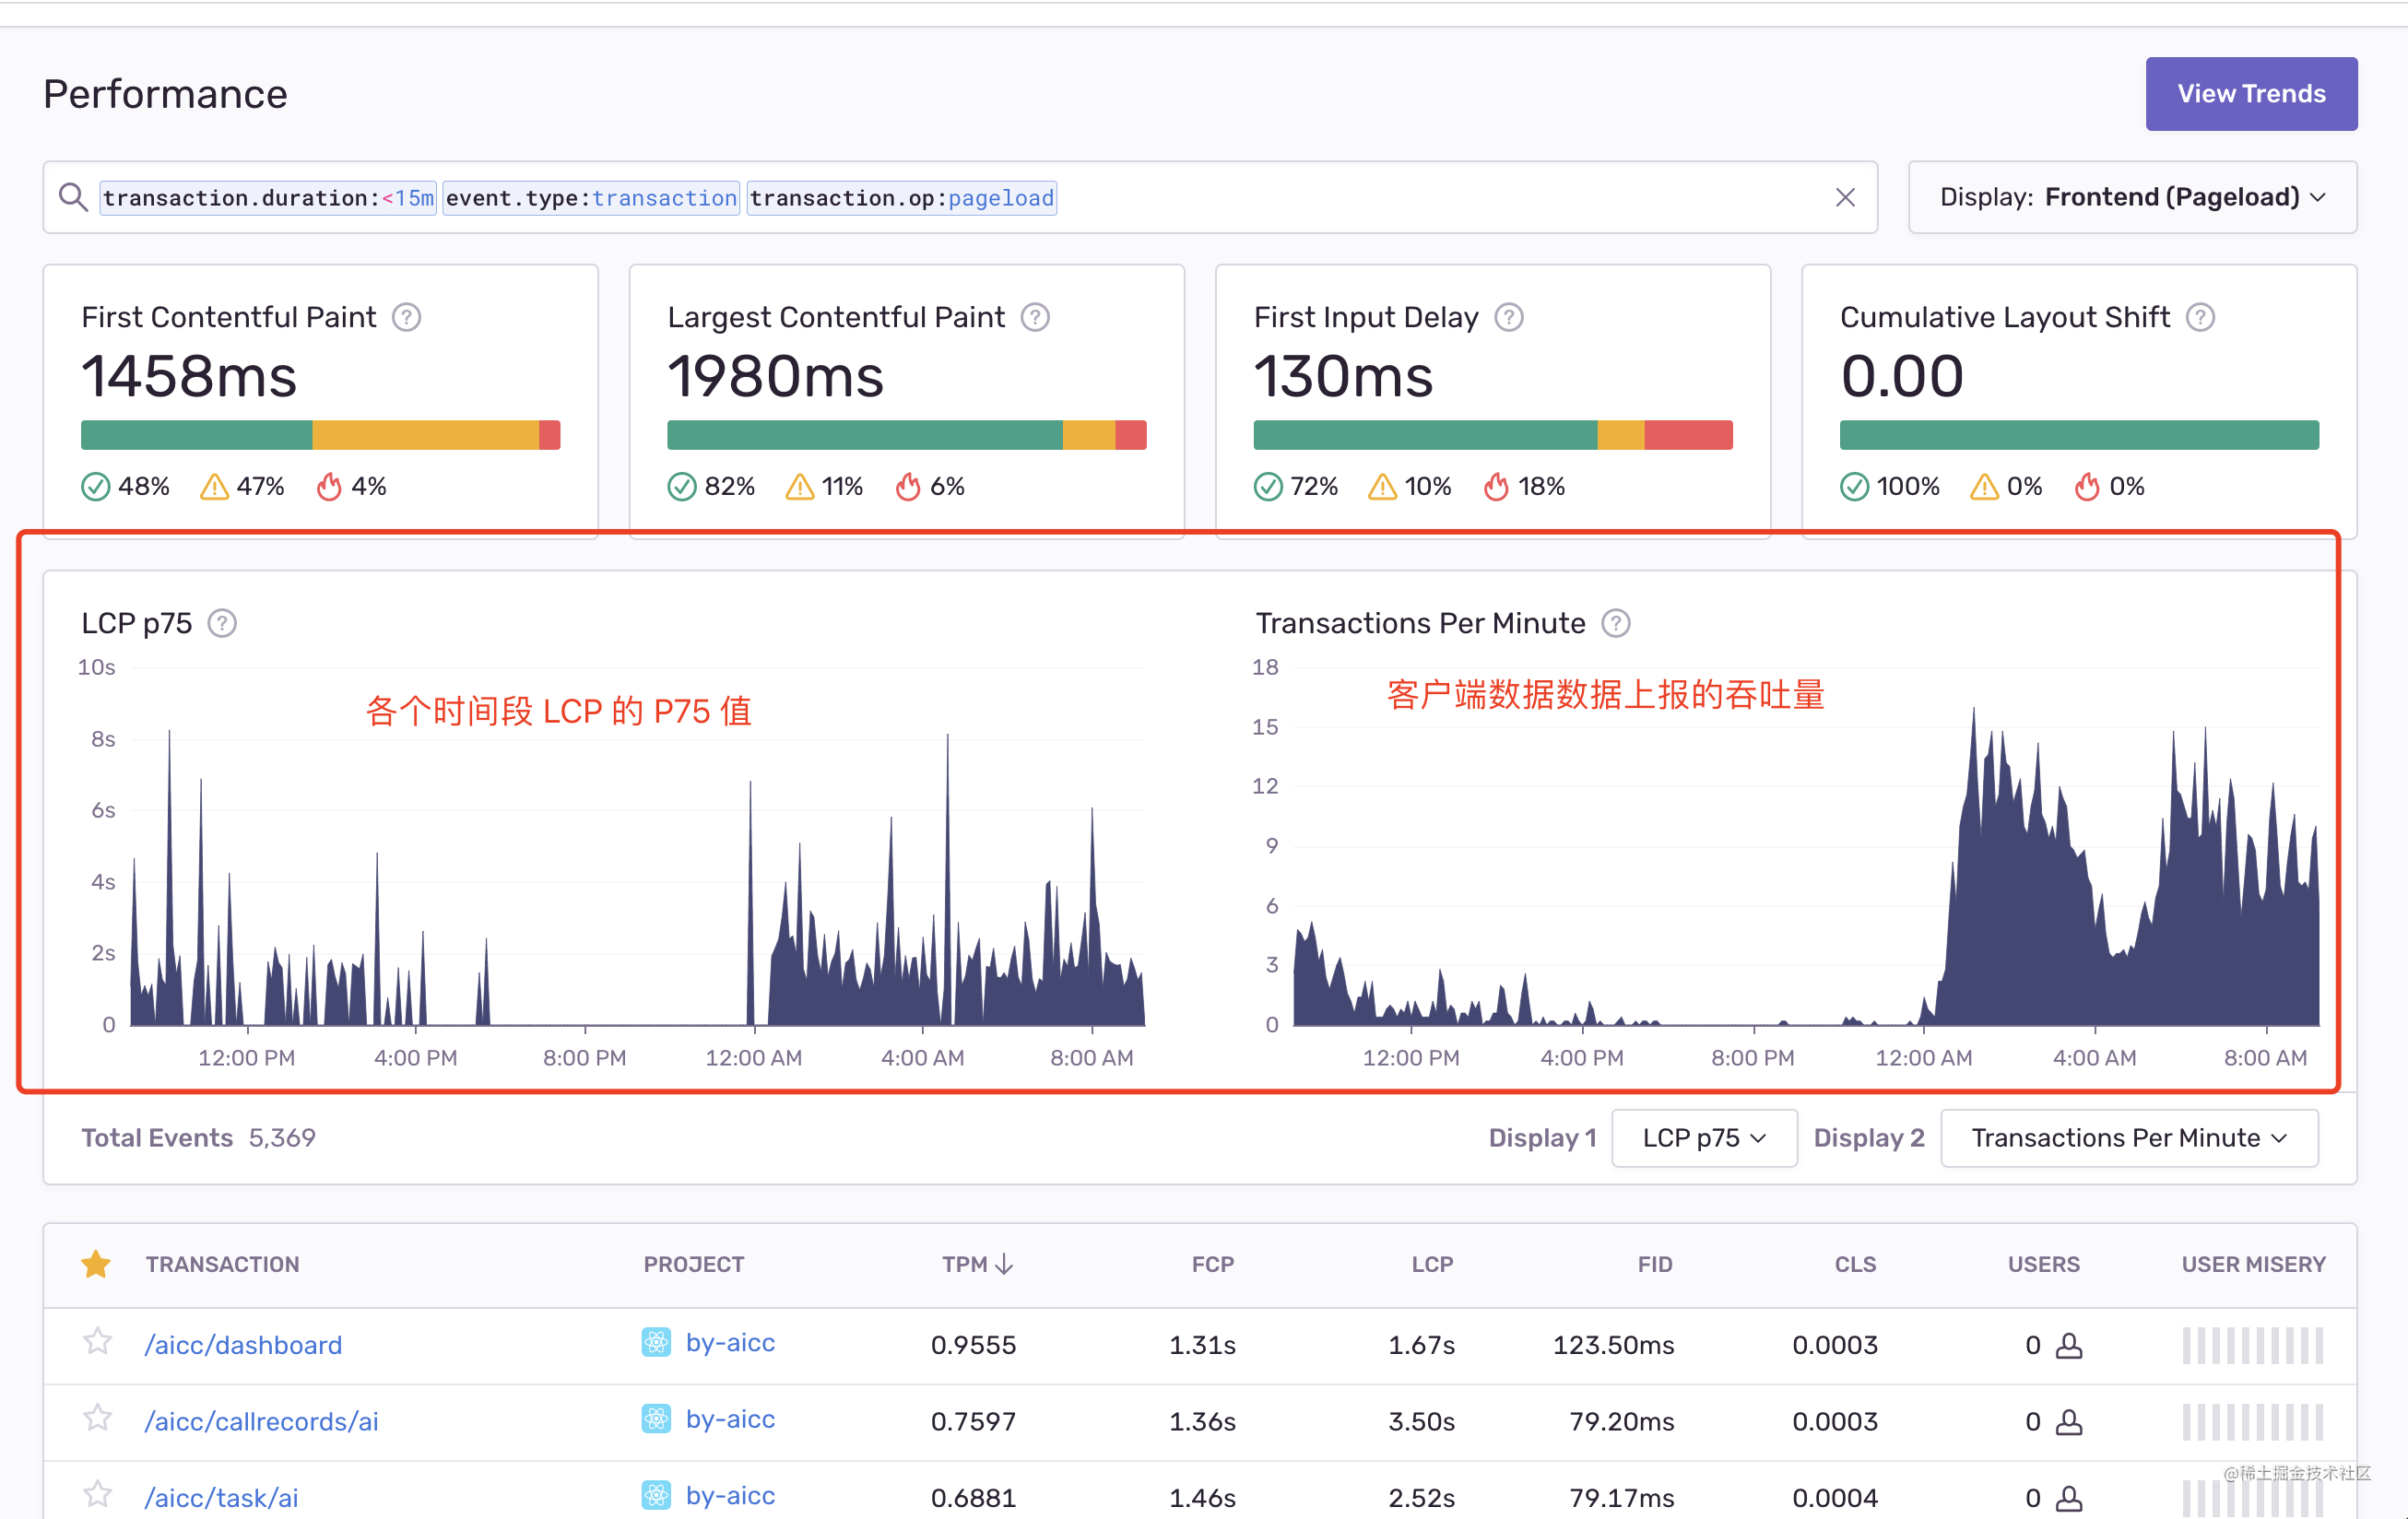
Task: Click the transaction.op:pageload search token
Action: (901, 198)
